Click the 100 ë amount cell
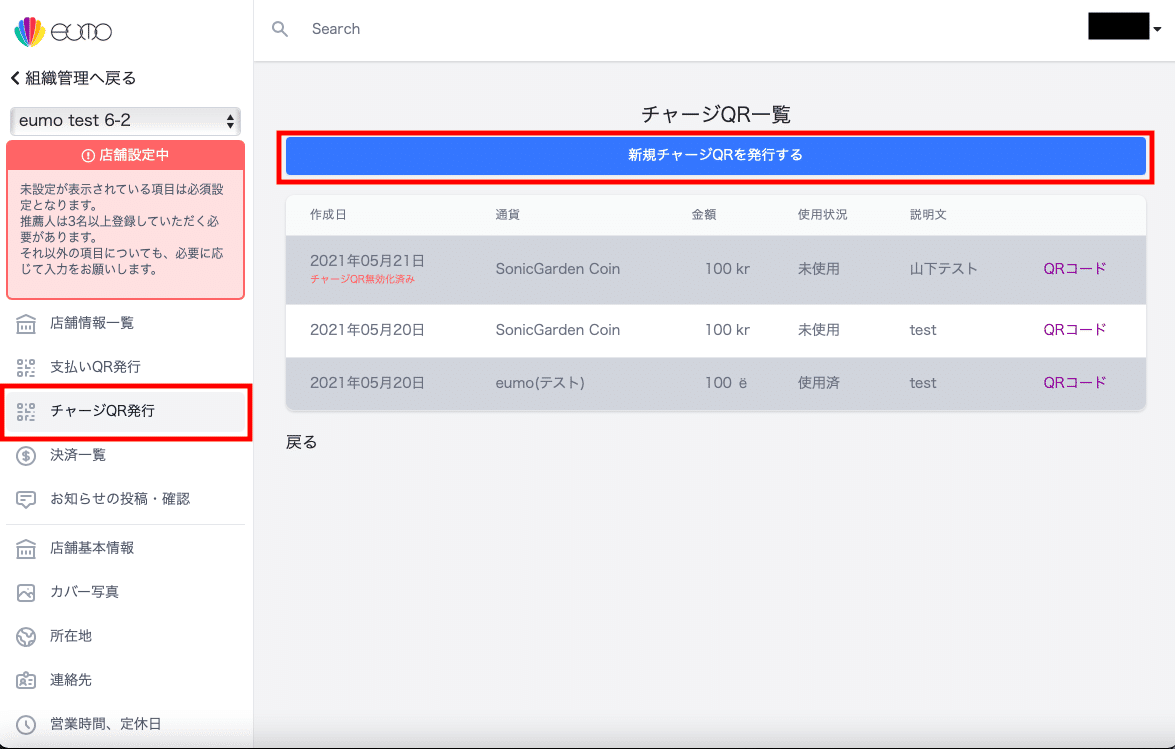Screen dimensions: 1175x749 pos(725,383)
